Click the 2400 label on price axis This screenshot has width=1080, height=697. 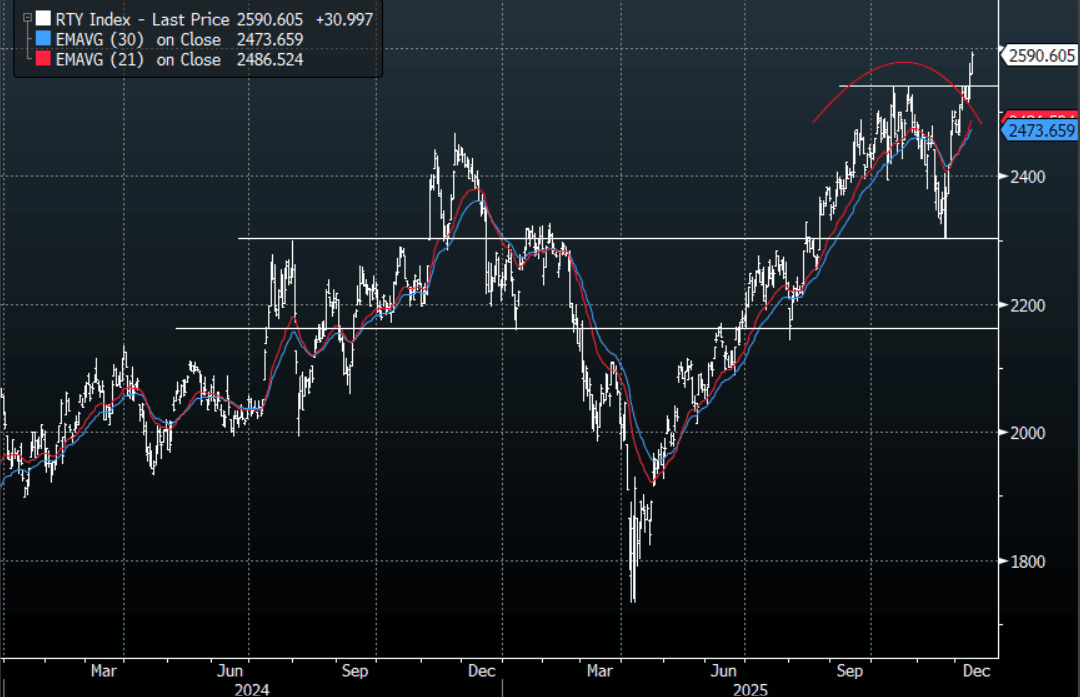point(1026,177)
